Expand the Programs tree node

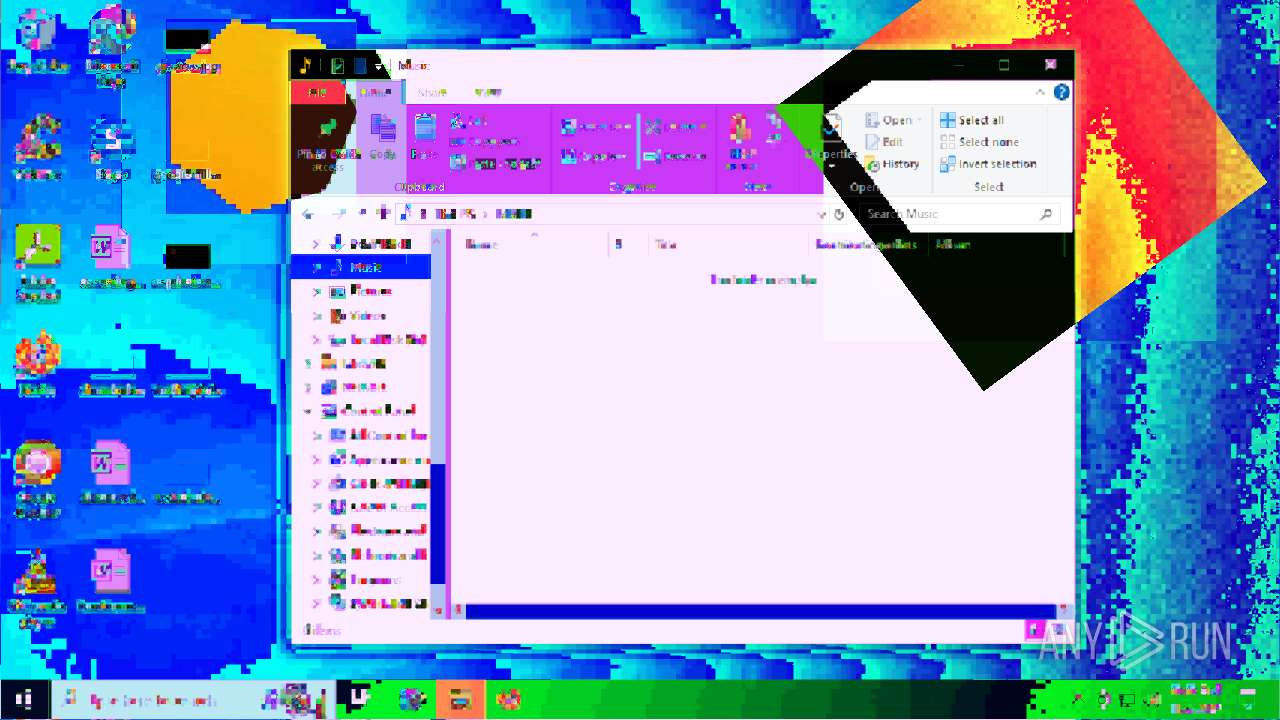316,580
